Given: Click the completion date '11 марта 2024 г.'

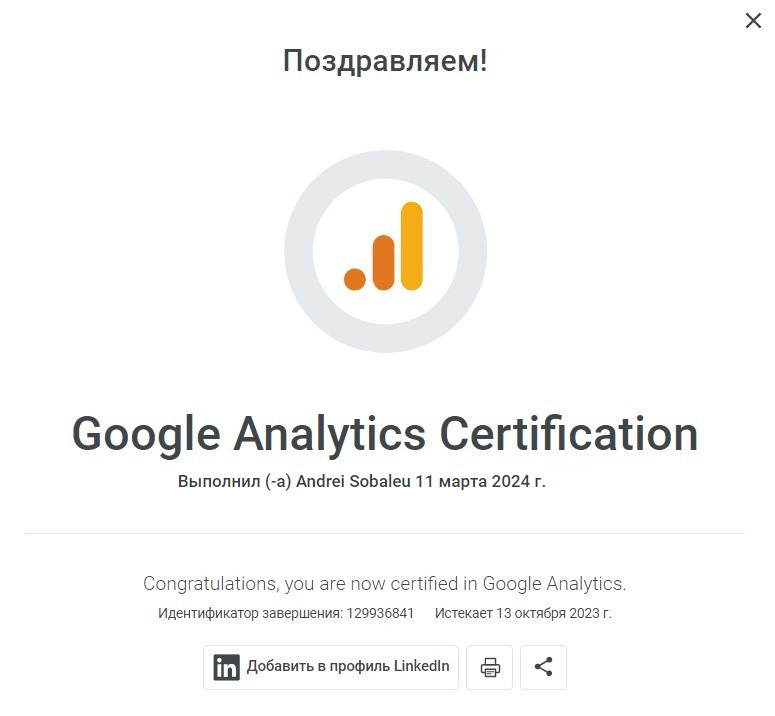Looking at the screenshot, I should click(x=480, y=481).
